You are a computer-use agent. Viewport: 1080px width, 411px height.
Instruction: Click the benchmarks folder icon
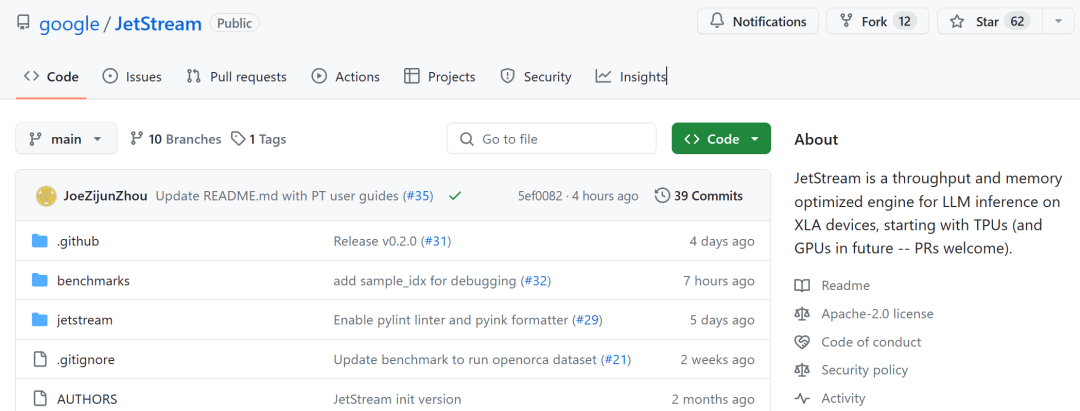(x=40, y=281)
